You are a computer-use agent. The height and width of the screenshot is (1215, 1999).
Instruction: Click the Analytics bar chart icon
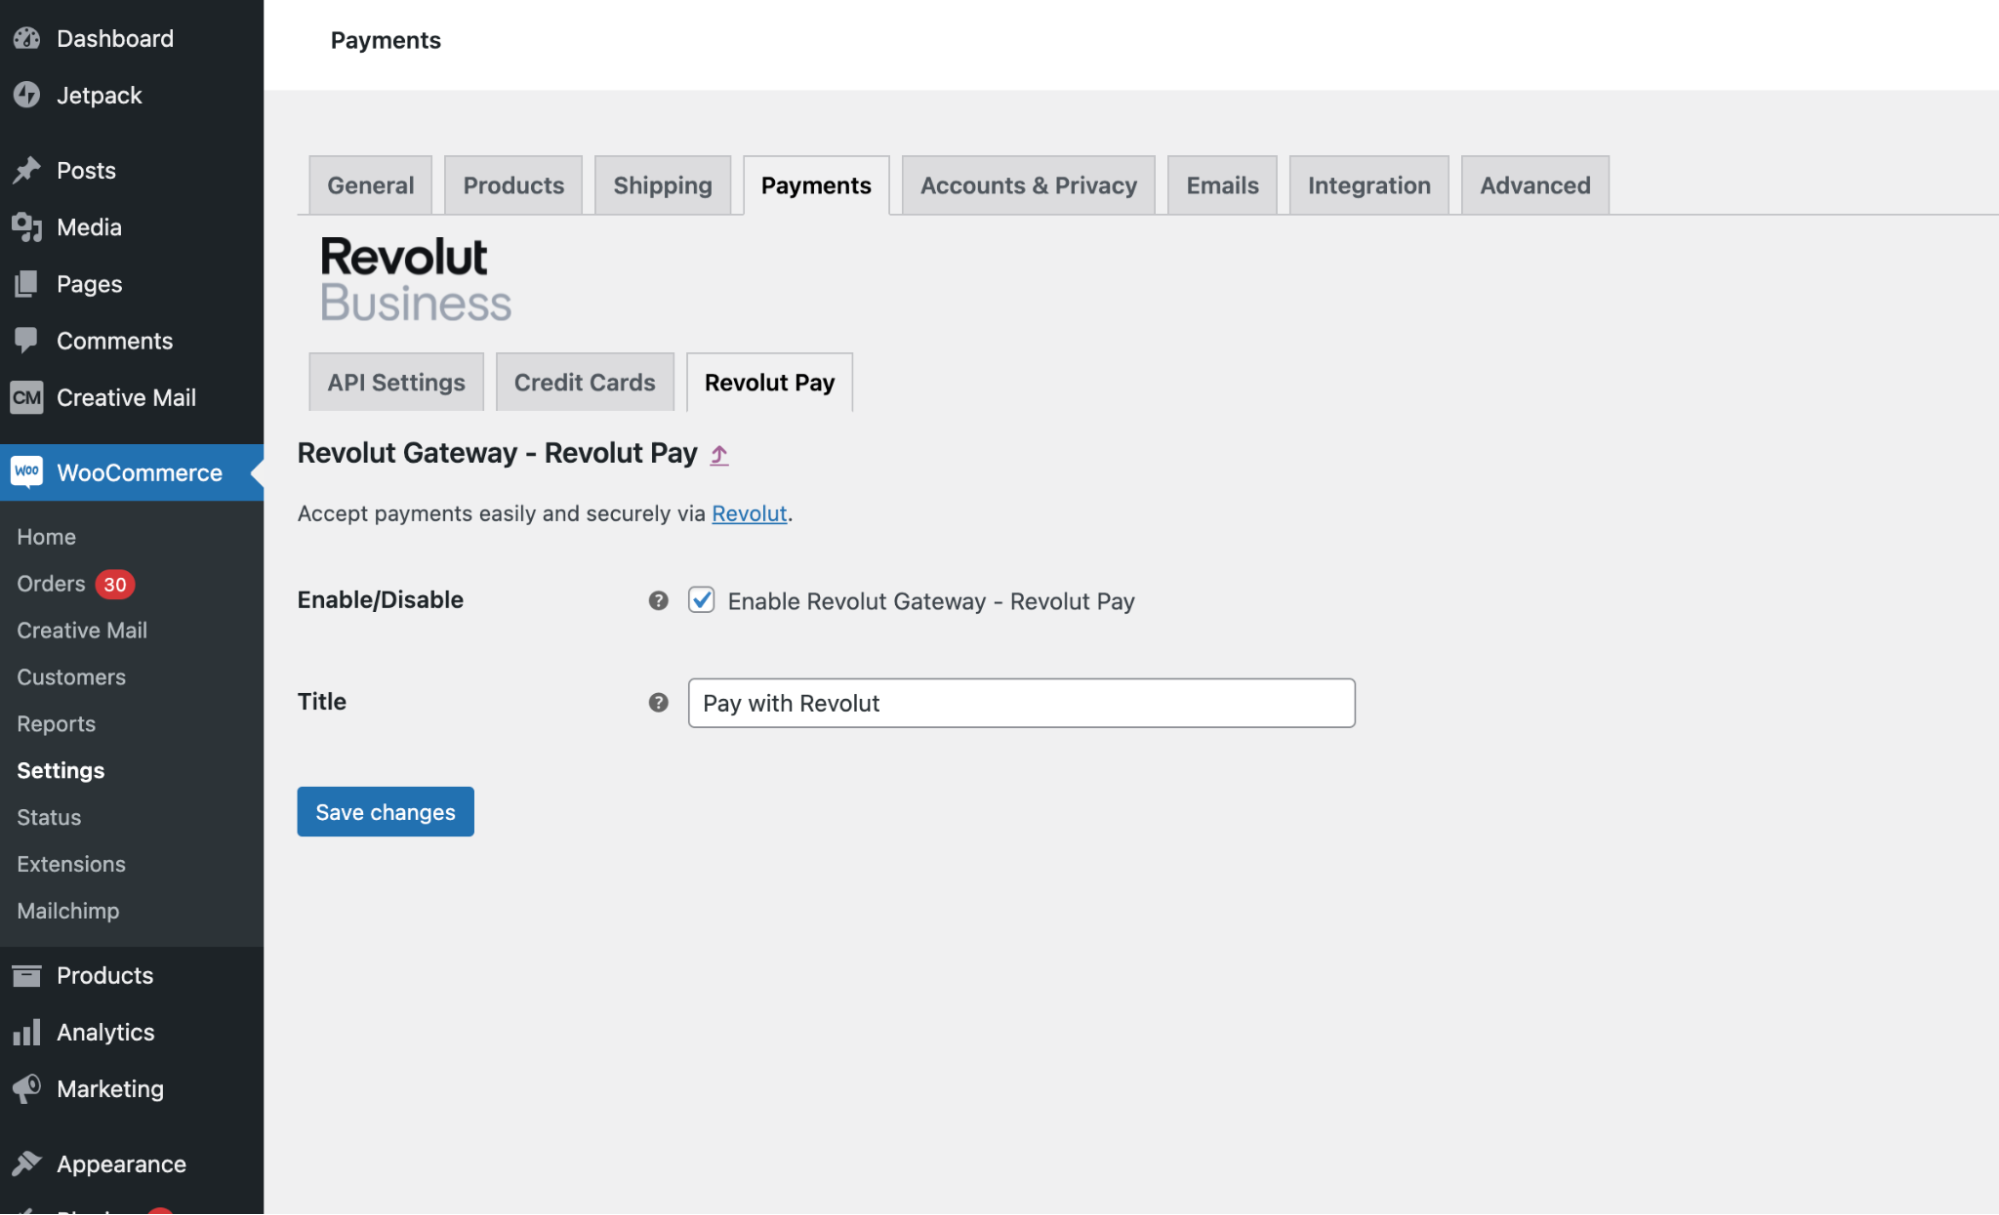pyautogui.click(x=27, y=1032)
